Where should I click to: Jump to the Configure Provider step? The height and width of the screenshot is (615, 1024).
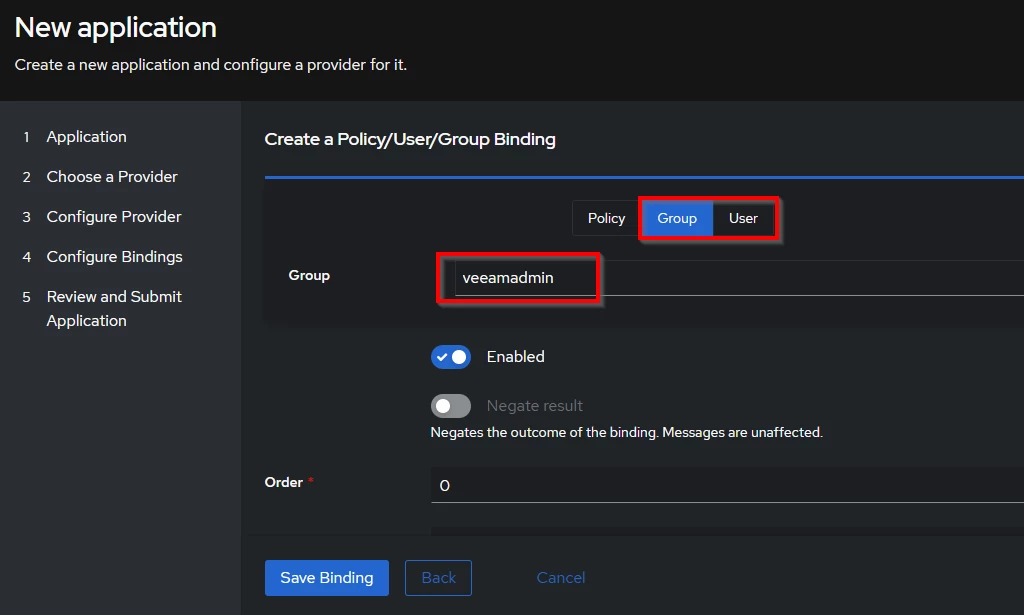click(114, 217)
